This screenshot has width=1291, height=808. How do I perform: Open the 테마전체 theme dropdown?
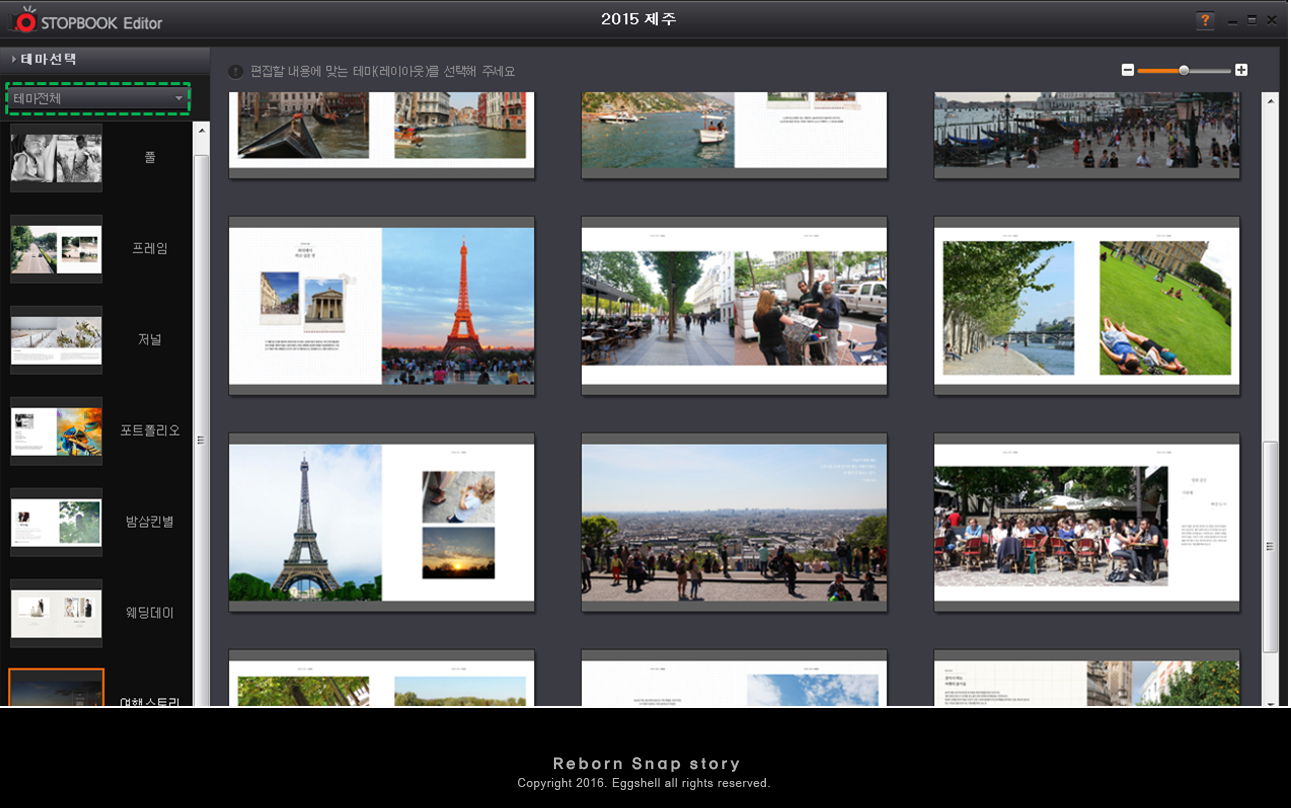pos(98,98)
